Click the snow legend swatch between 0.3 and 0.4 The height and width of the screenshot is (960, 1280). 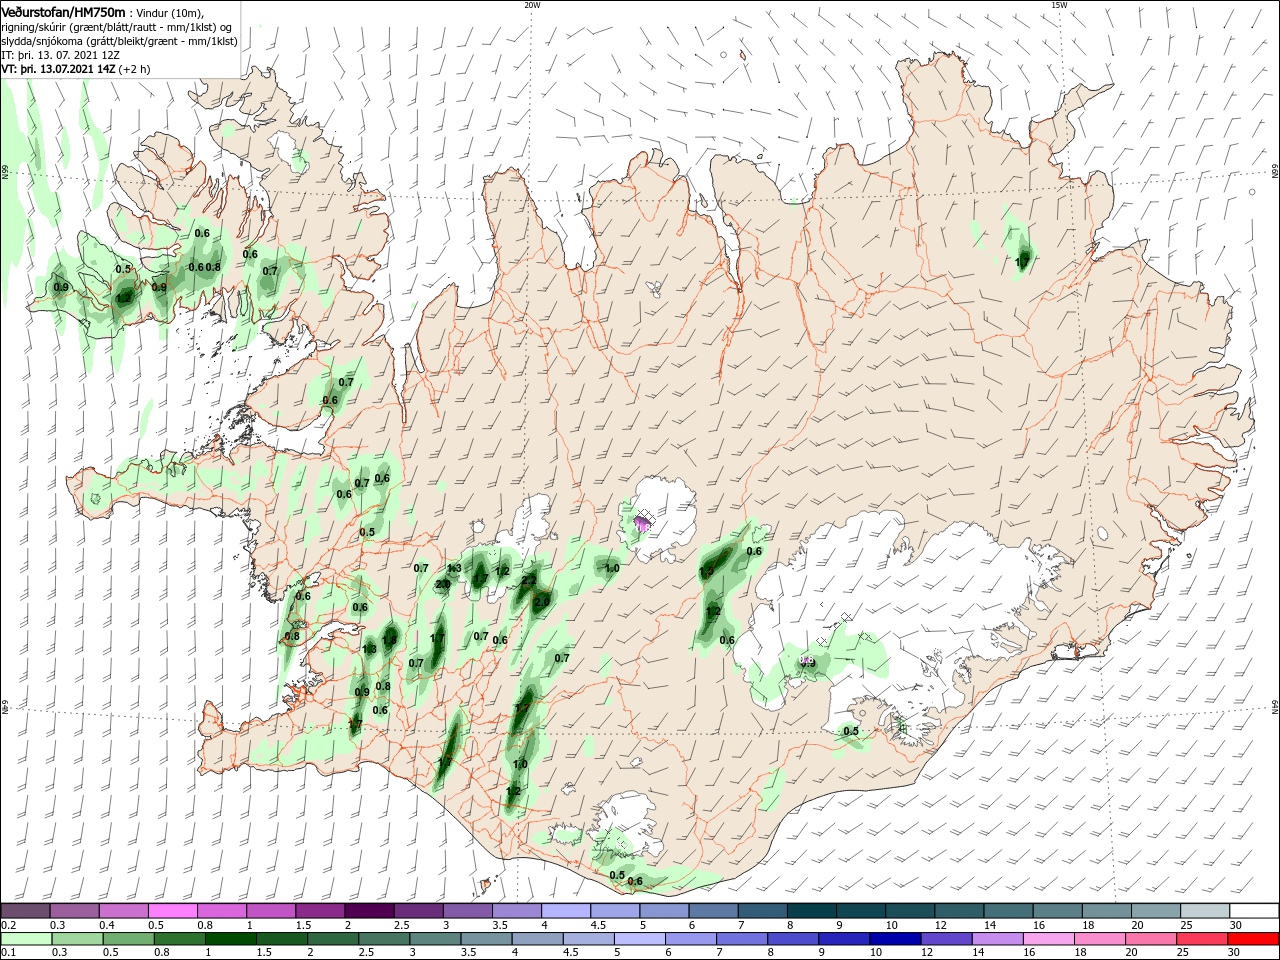pyautogui.click(x=75, y=911)
